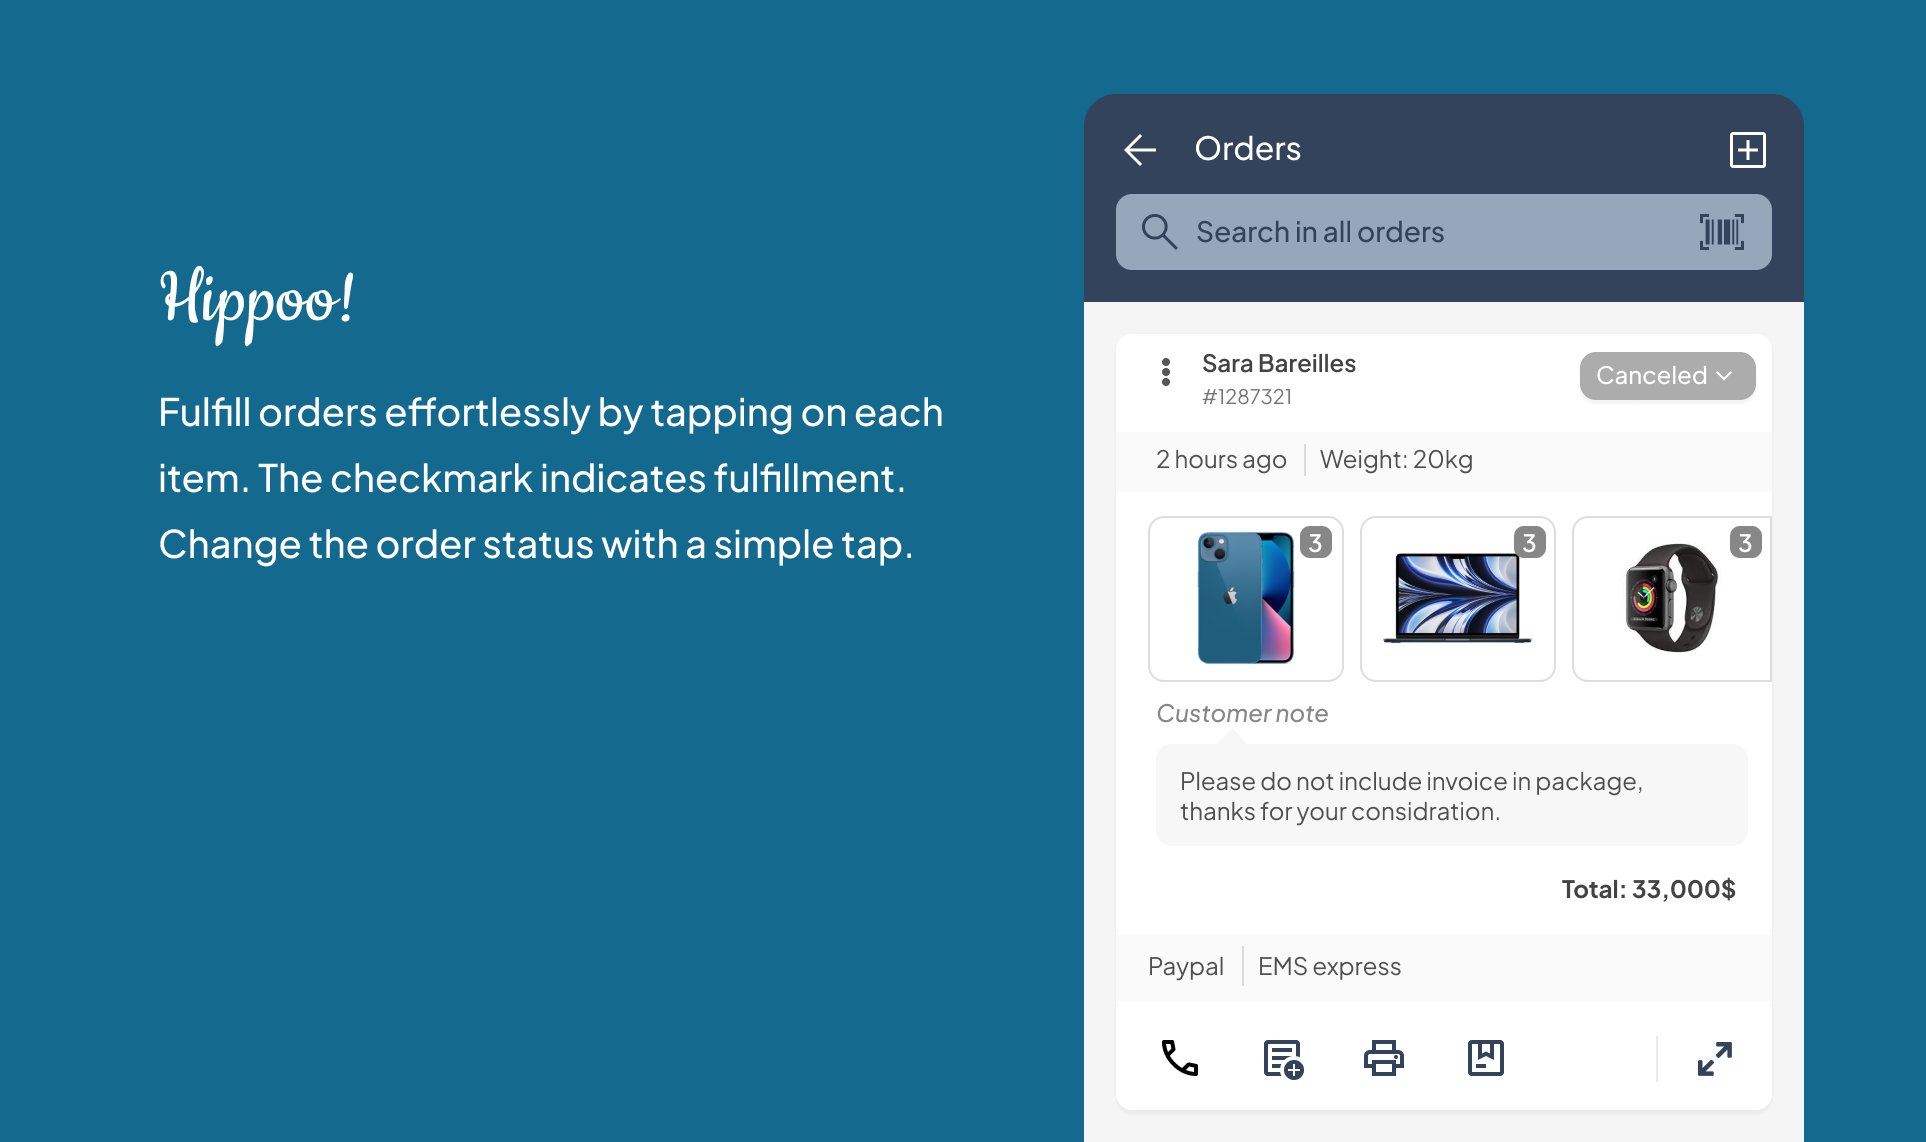Expand the Canceled status dropdown
1926x1142 pixels.
click(1664, 377)
